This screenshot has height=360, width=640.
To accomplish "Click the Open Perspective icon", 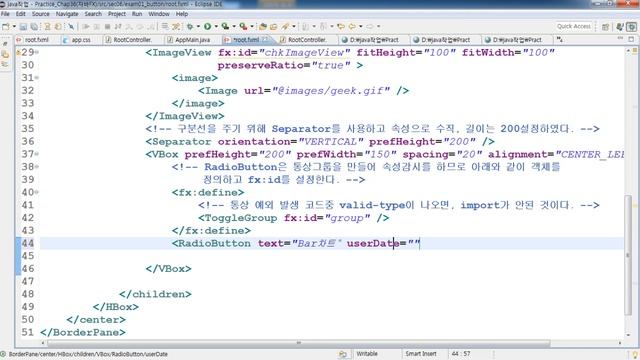I will (x=605, y=27).
